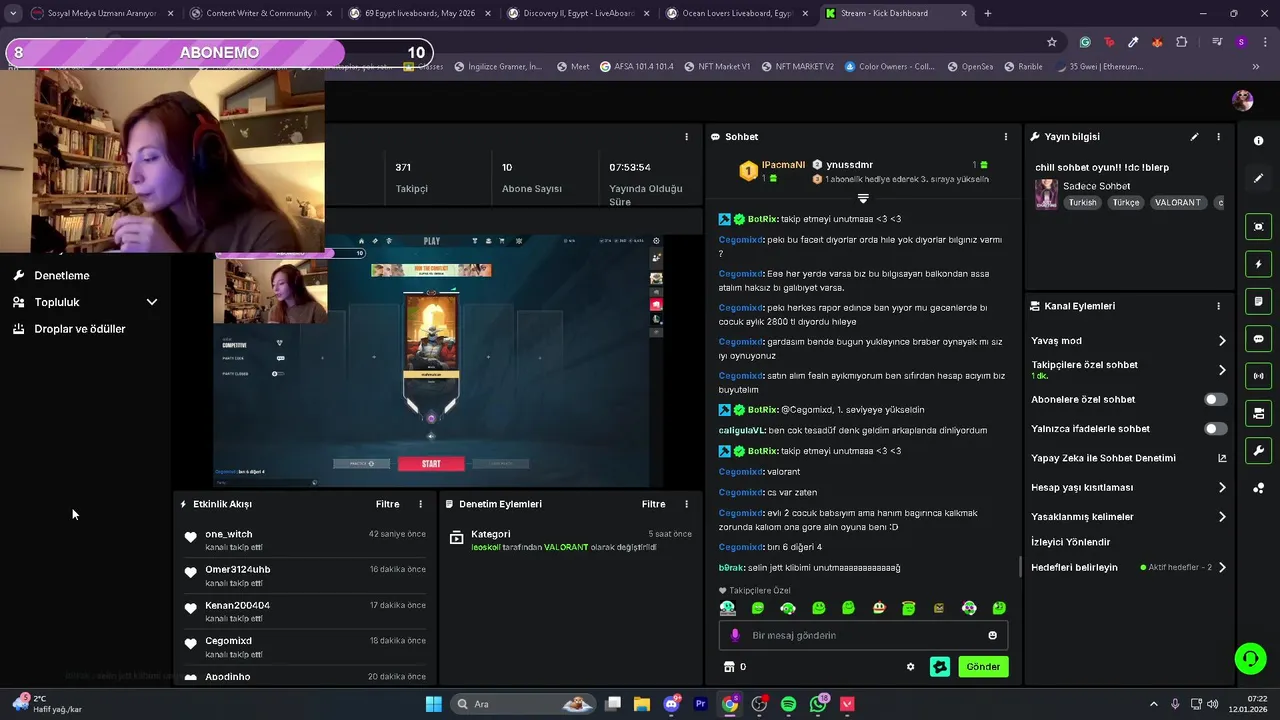The image size is (1280, 720).
Task: Click the shop icon below chat input
Action: pos(728,667)
